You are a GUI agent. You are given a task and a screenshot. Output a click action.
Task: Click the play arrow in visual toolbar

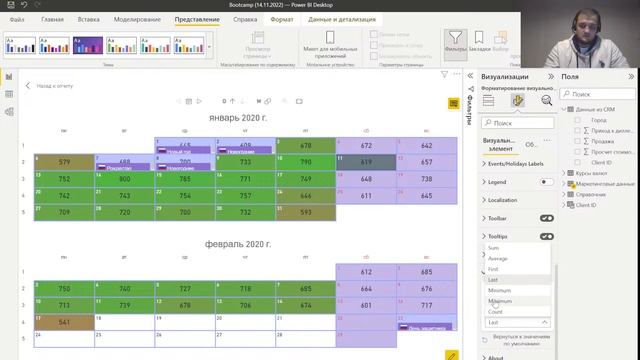tap(199, 101)
